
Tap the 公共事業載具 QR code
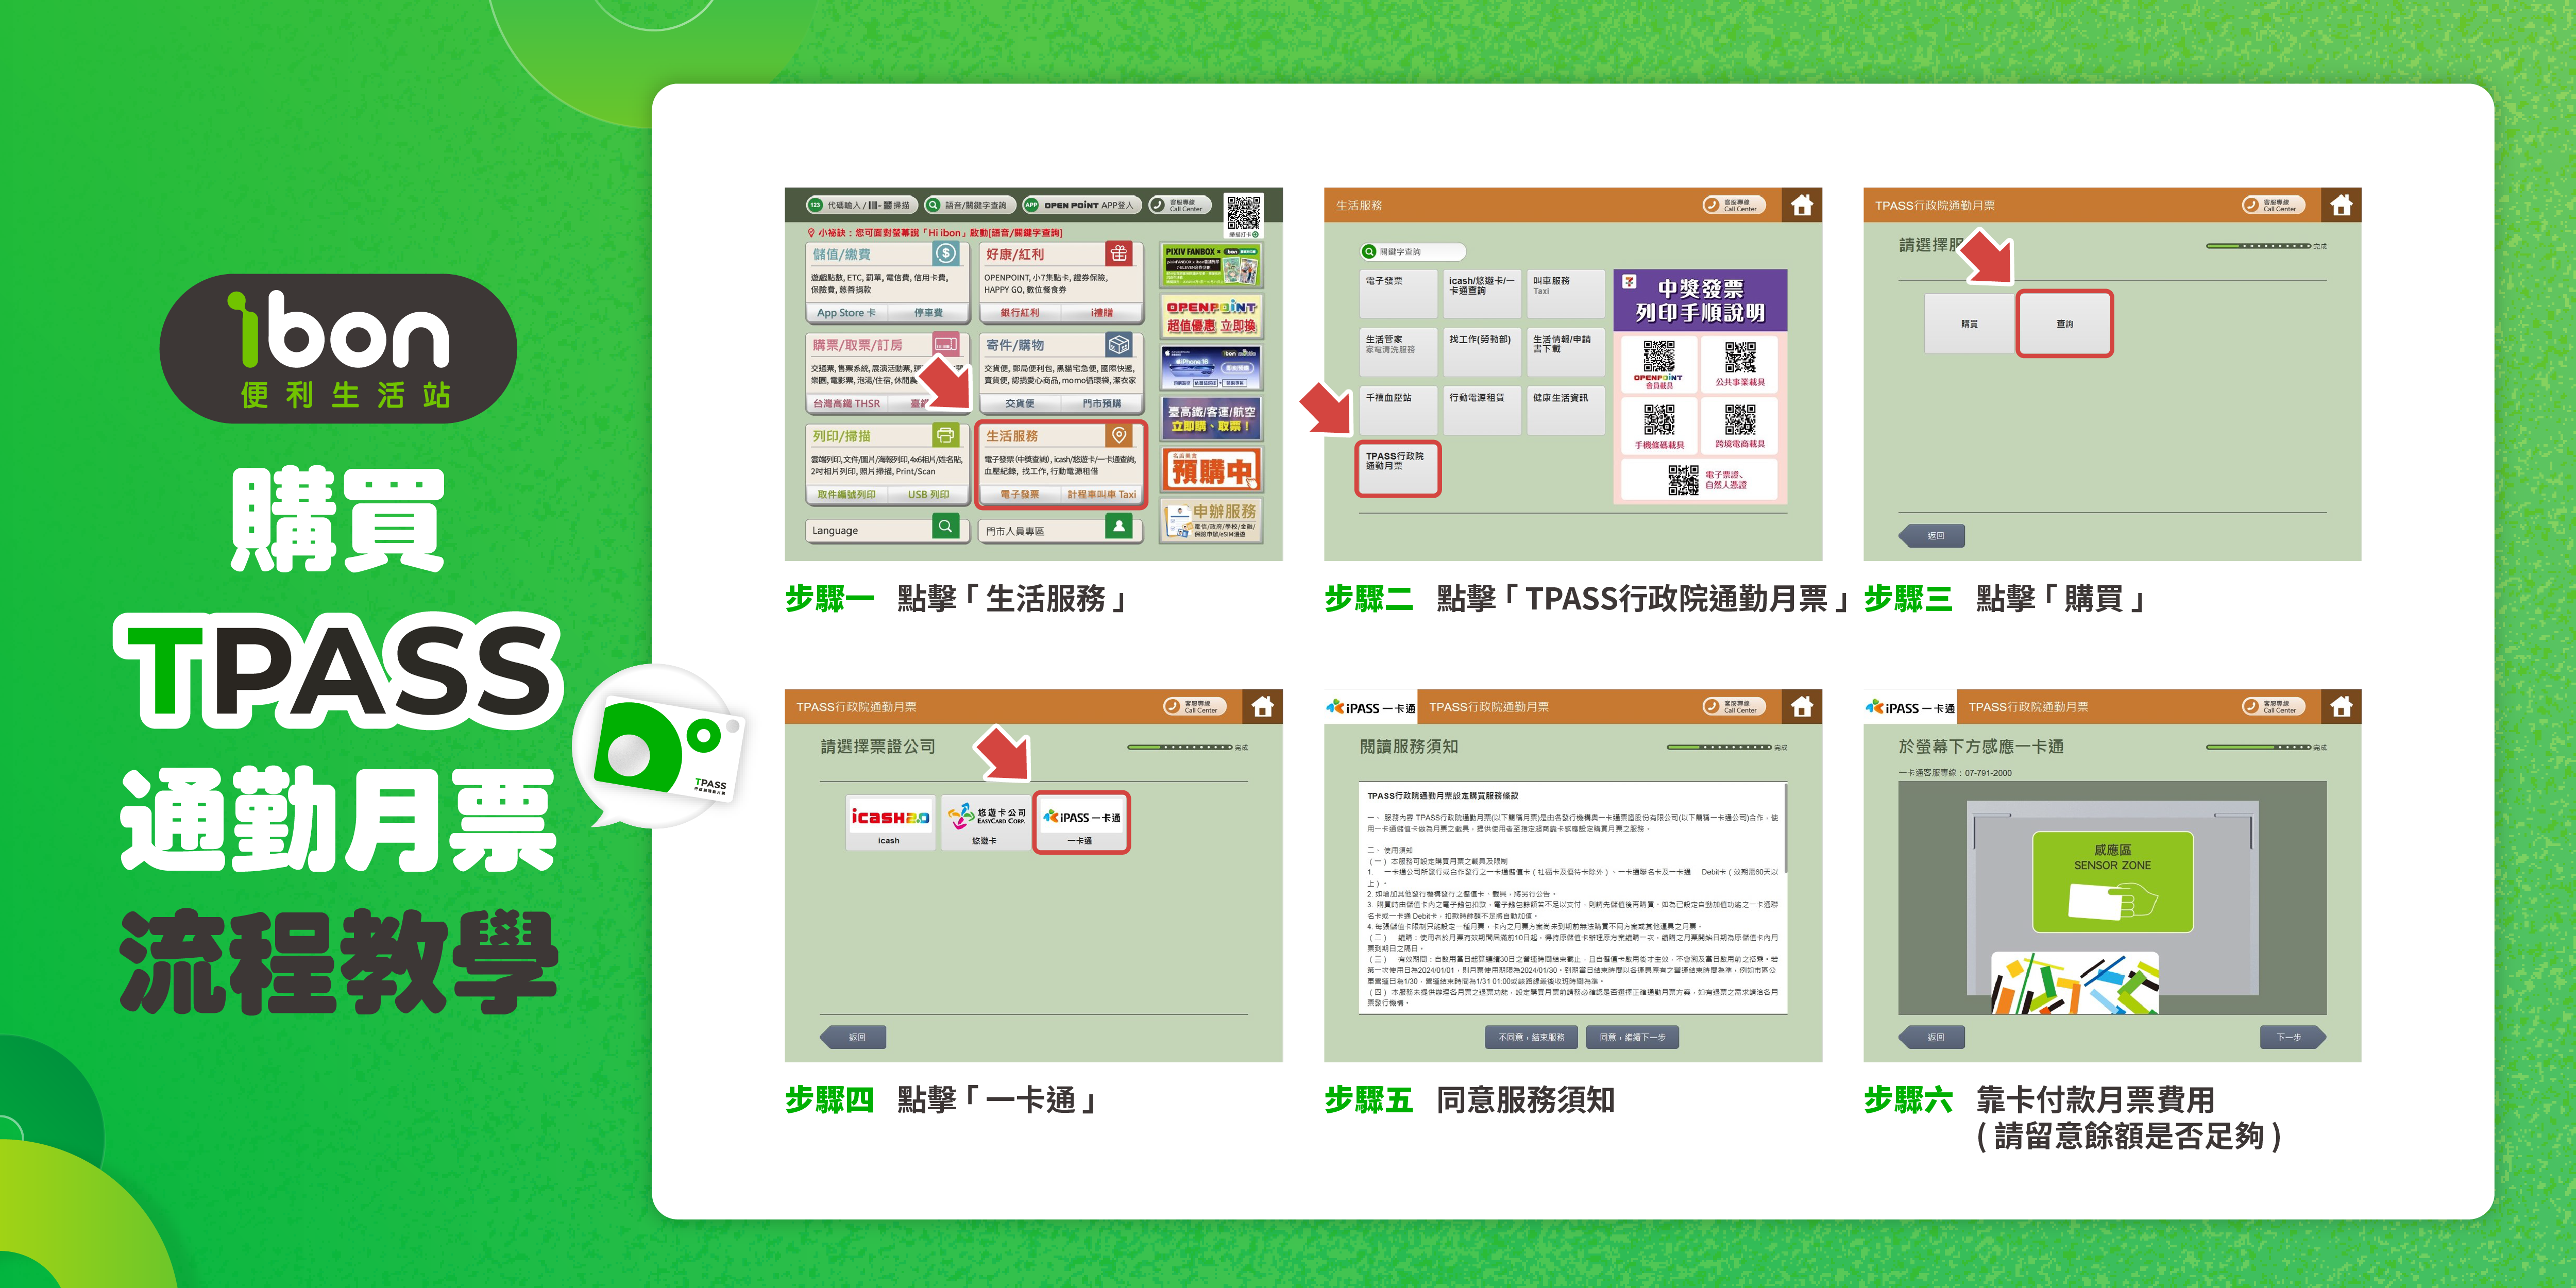[x=1740, y=358]
